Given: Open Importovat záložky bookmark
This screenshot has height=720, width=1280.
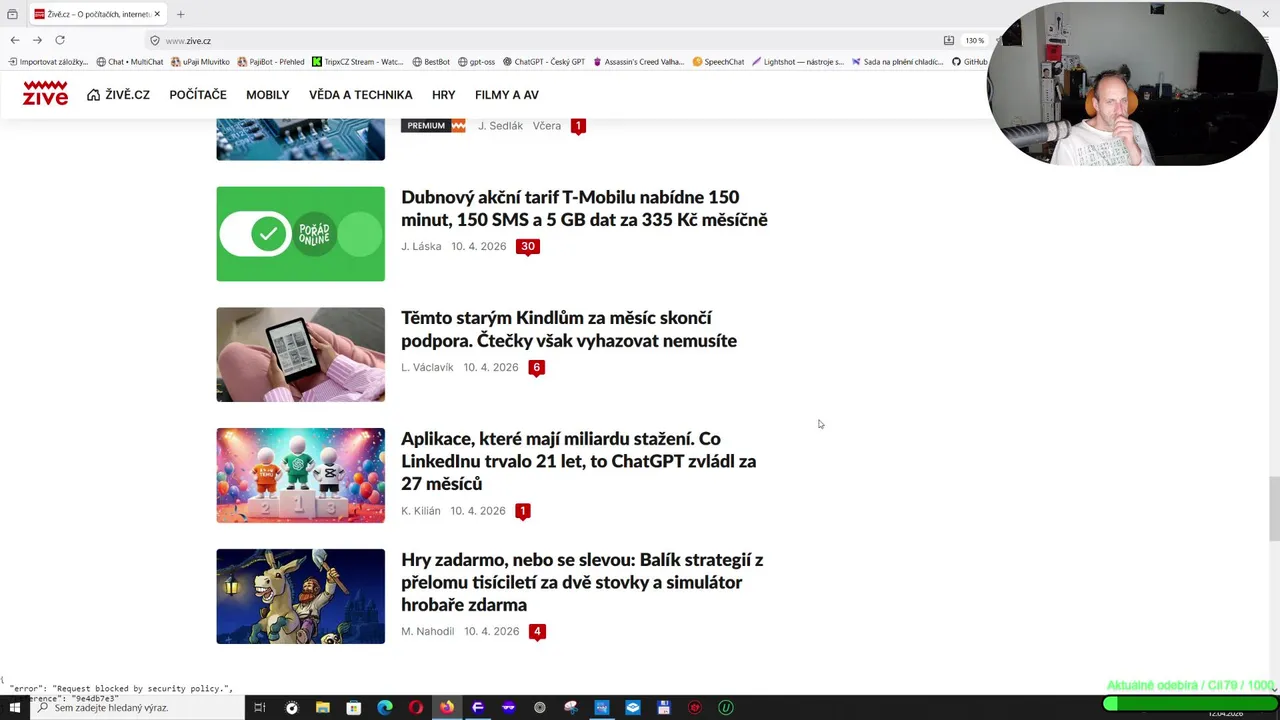Looking at the screenshot, I should click(x=47, y=62).
